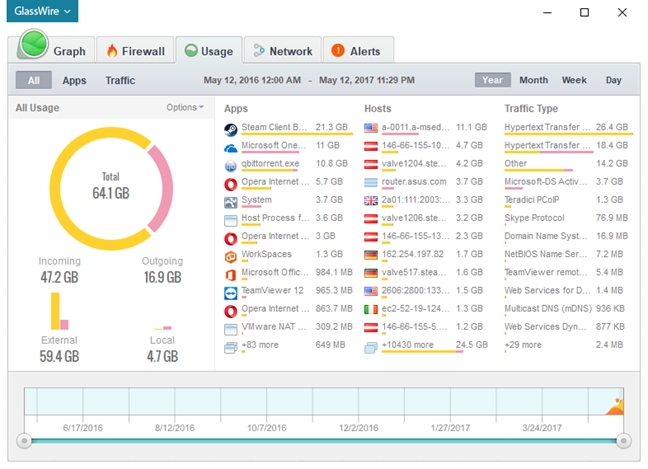Click the Austria flag beside 146-66-155-10 host

point(371,146)
